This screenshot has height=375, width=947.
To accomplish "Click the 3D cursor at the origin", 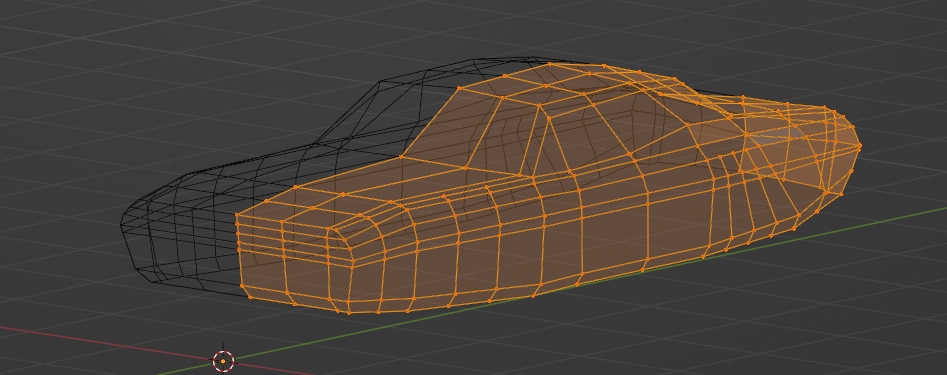I will (223, 361).
